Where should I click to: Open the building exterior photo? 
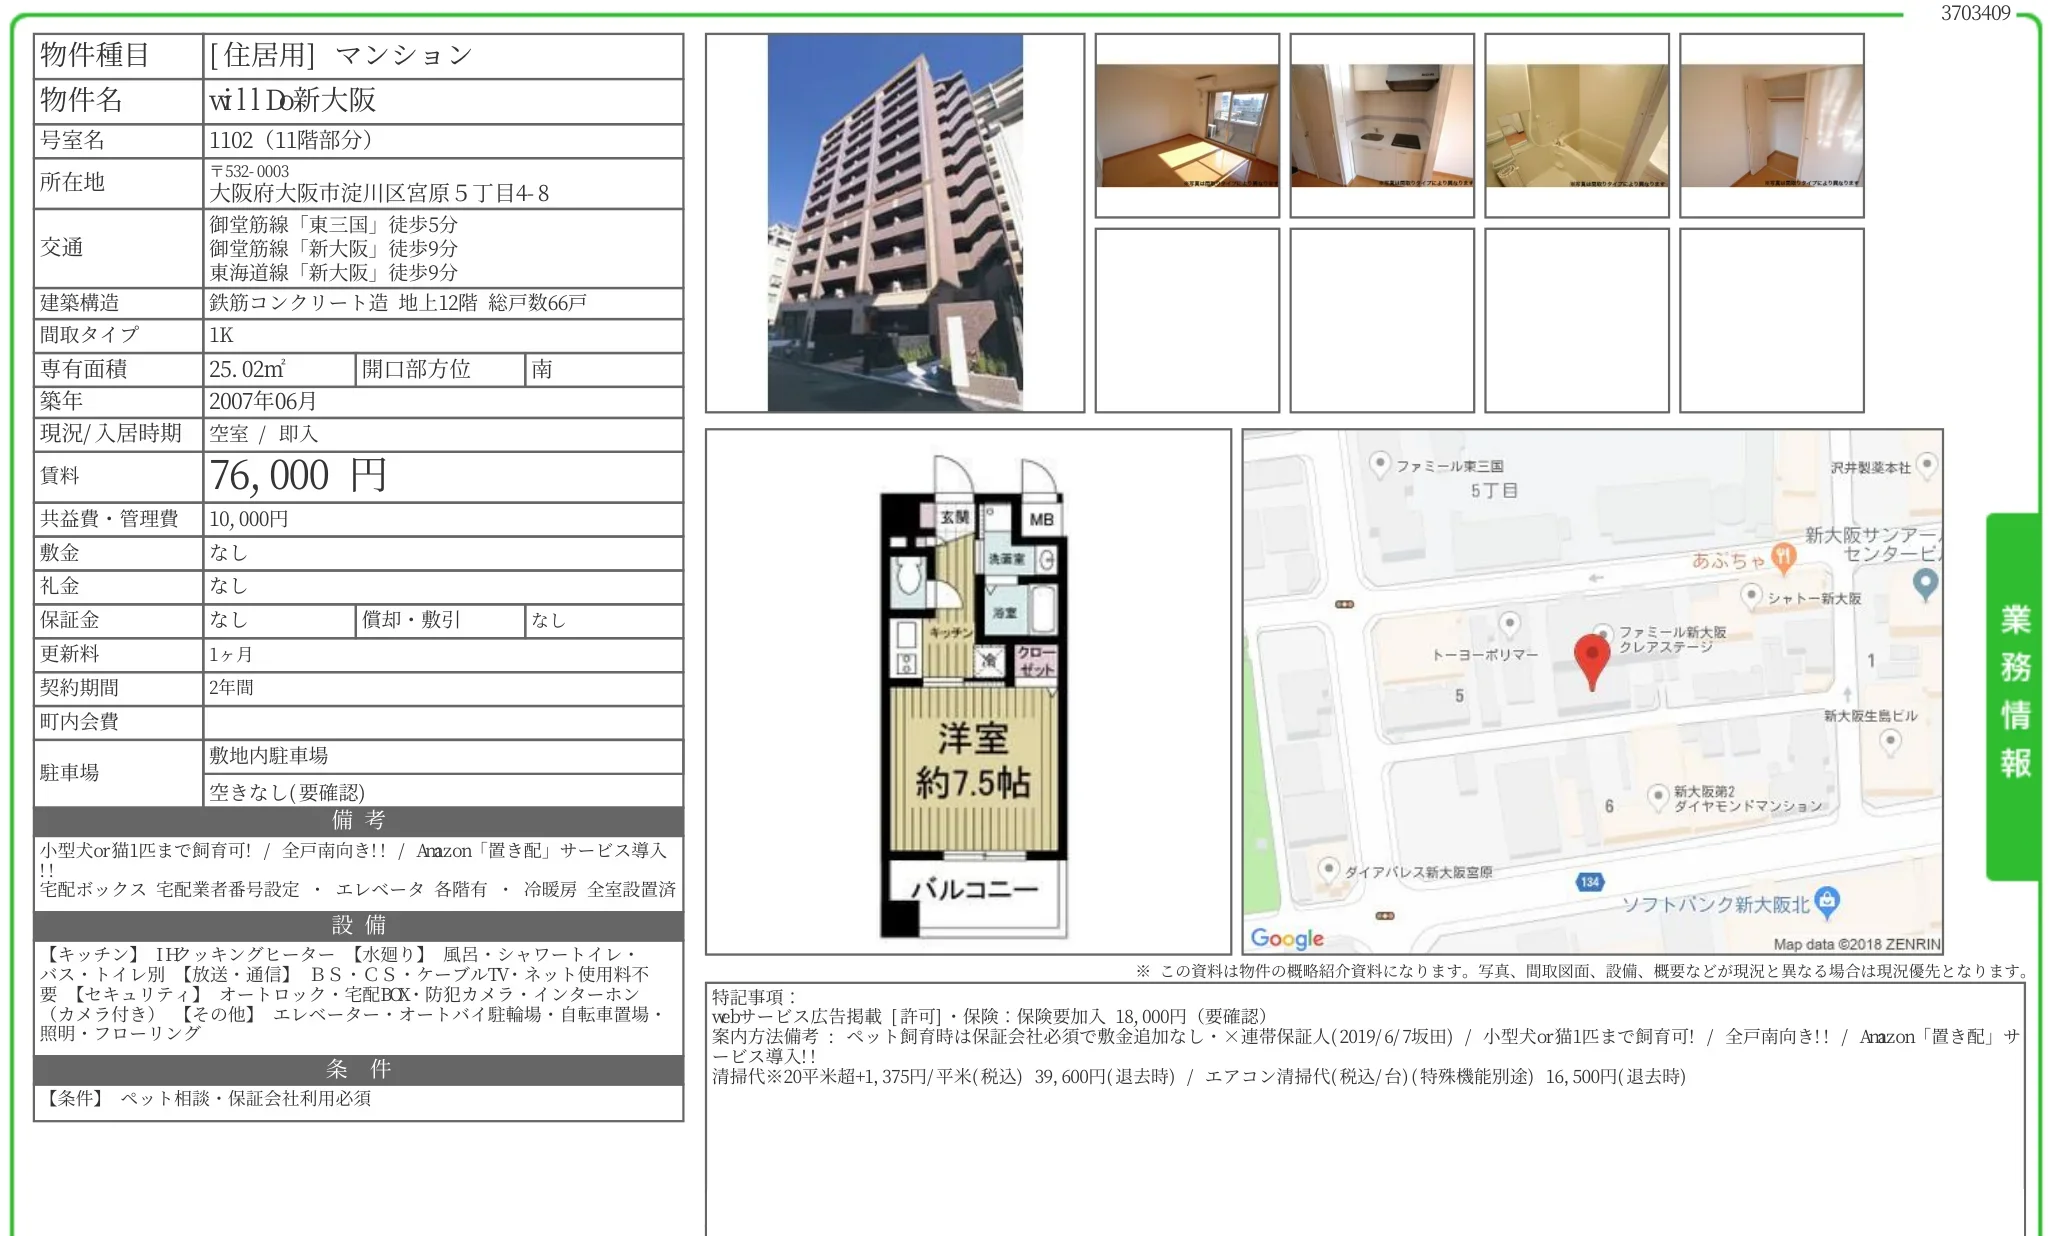point(895,223)
